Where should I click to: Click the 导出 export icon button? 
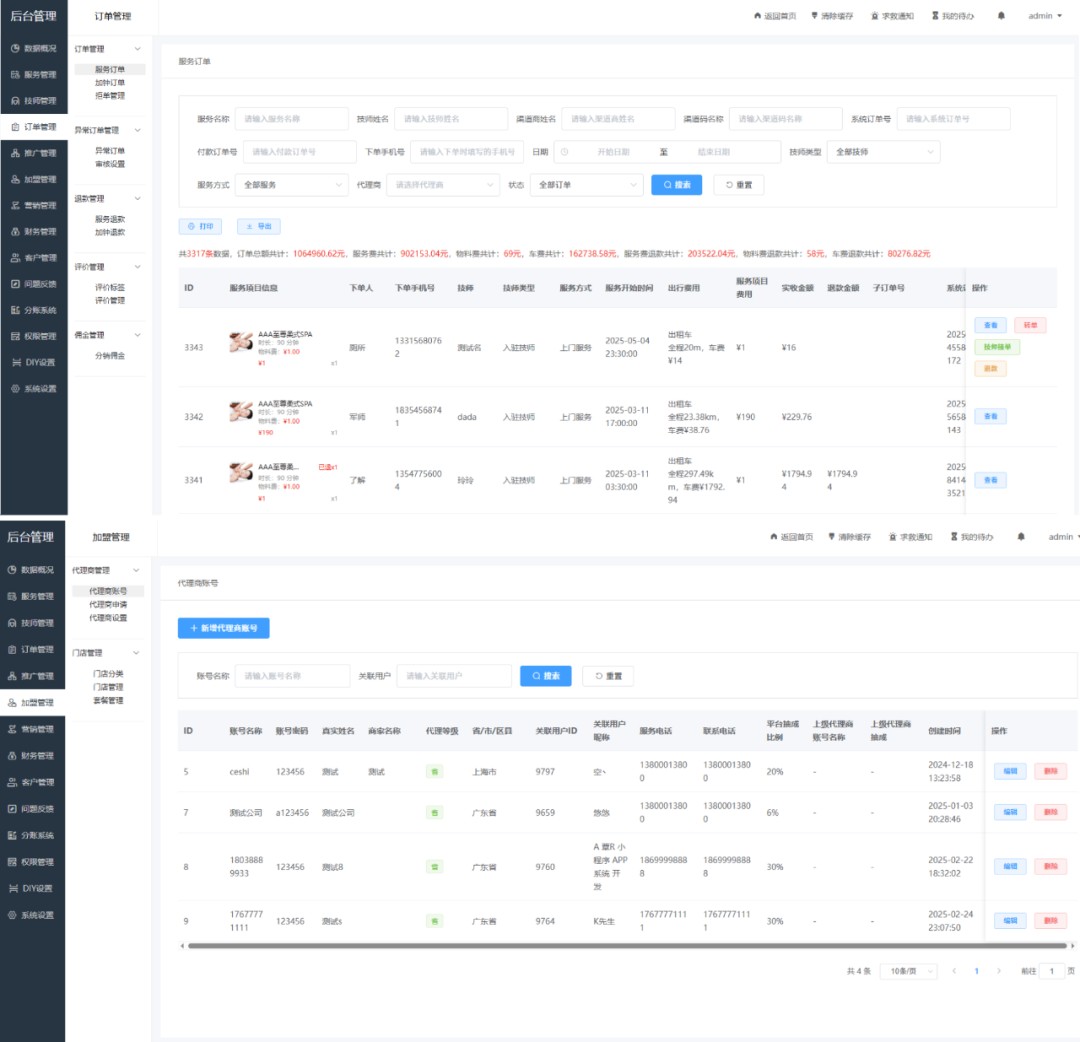coord(258,227)
